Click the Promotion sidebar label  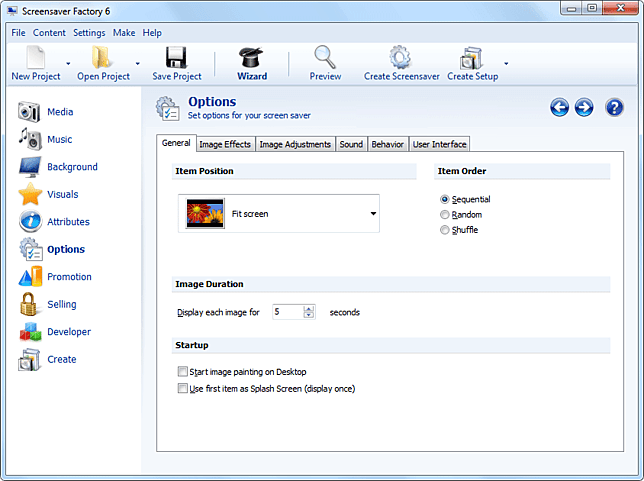tap(69, 277)
